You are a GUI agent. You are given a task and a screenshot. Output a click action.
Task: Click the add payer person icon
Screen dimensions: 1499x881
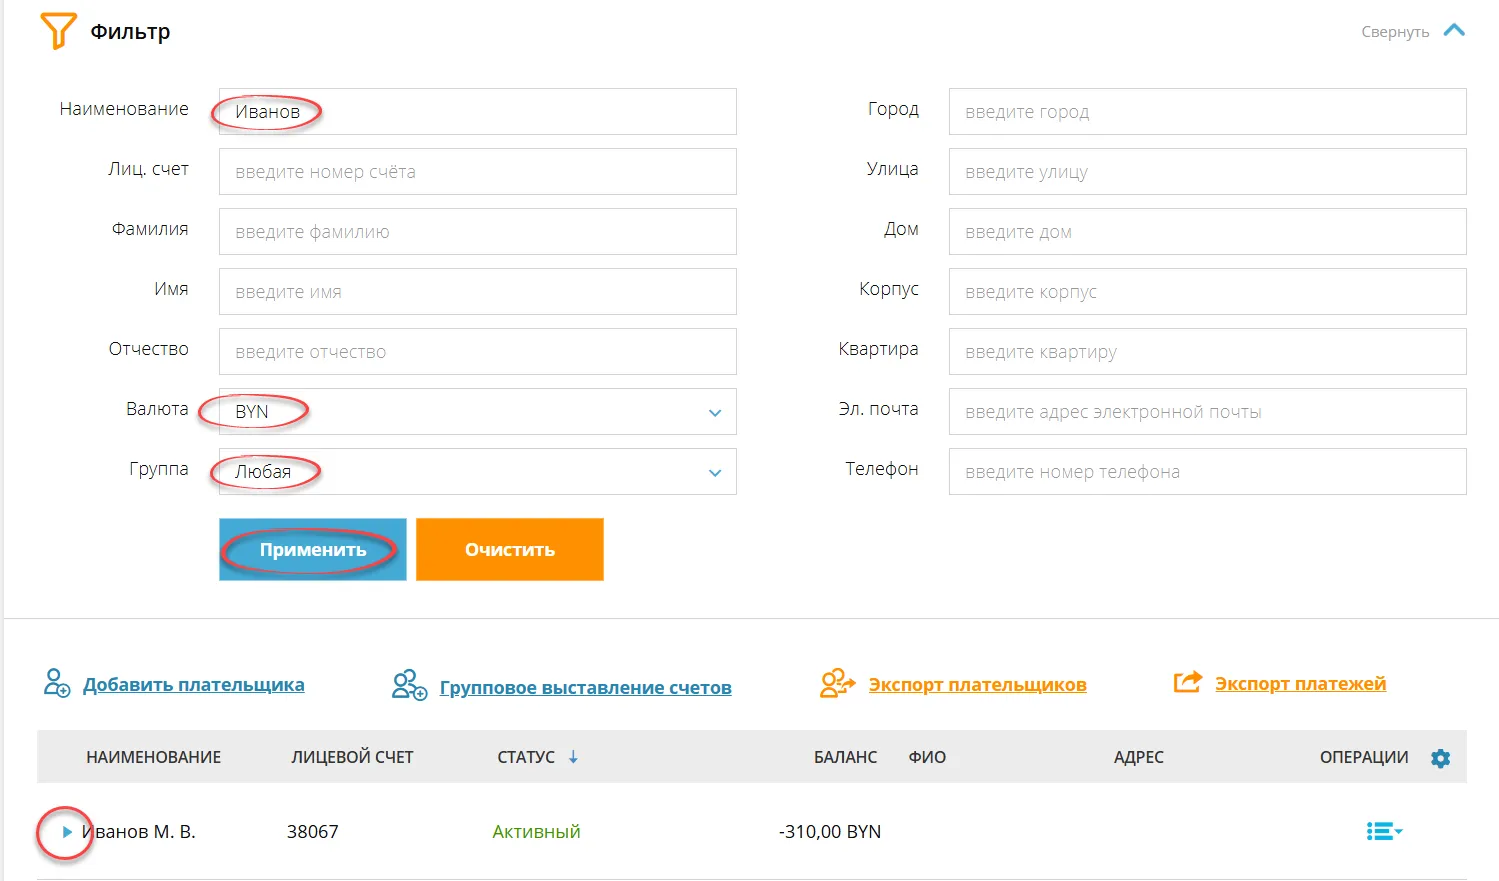click(x=57, y=683)
